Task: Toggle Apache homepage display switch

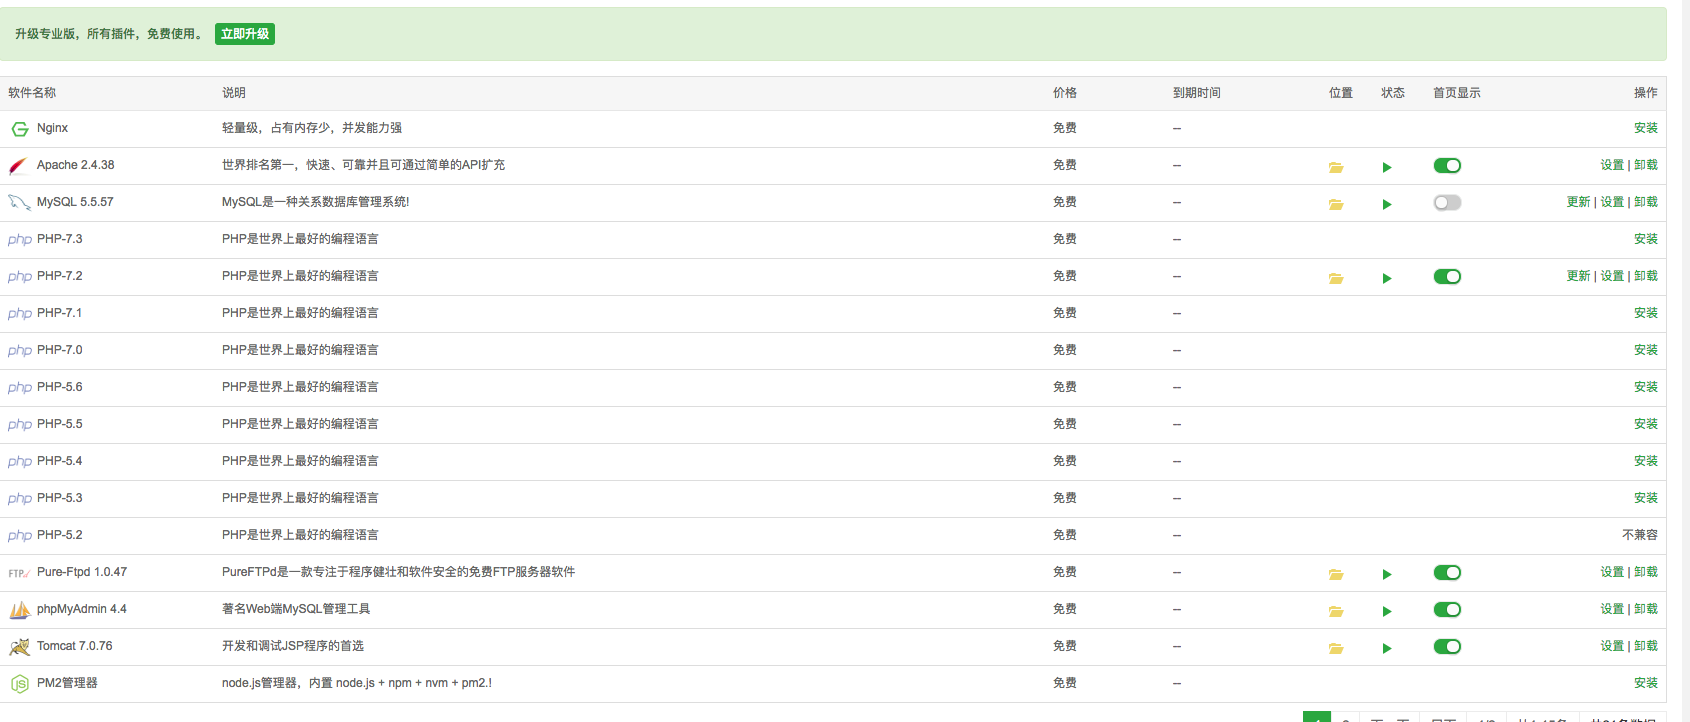Action: coord(1447,166)
